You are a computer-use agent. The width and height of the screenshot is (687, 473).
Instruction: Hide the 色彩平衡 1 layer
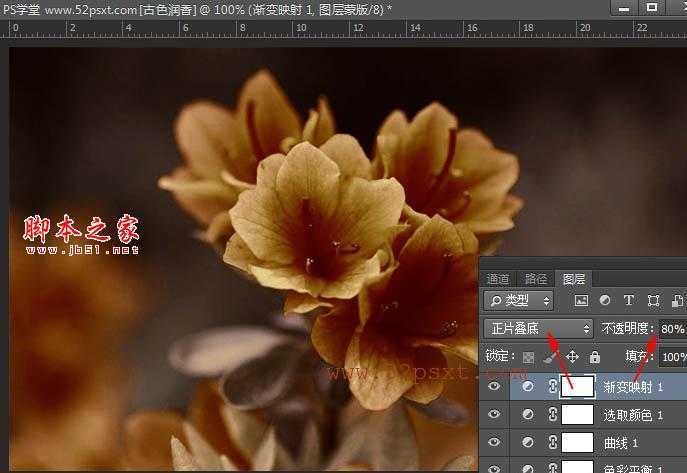click(x=494, y=469)
